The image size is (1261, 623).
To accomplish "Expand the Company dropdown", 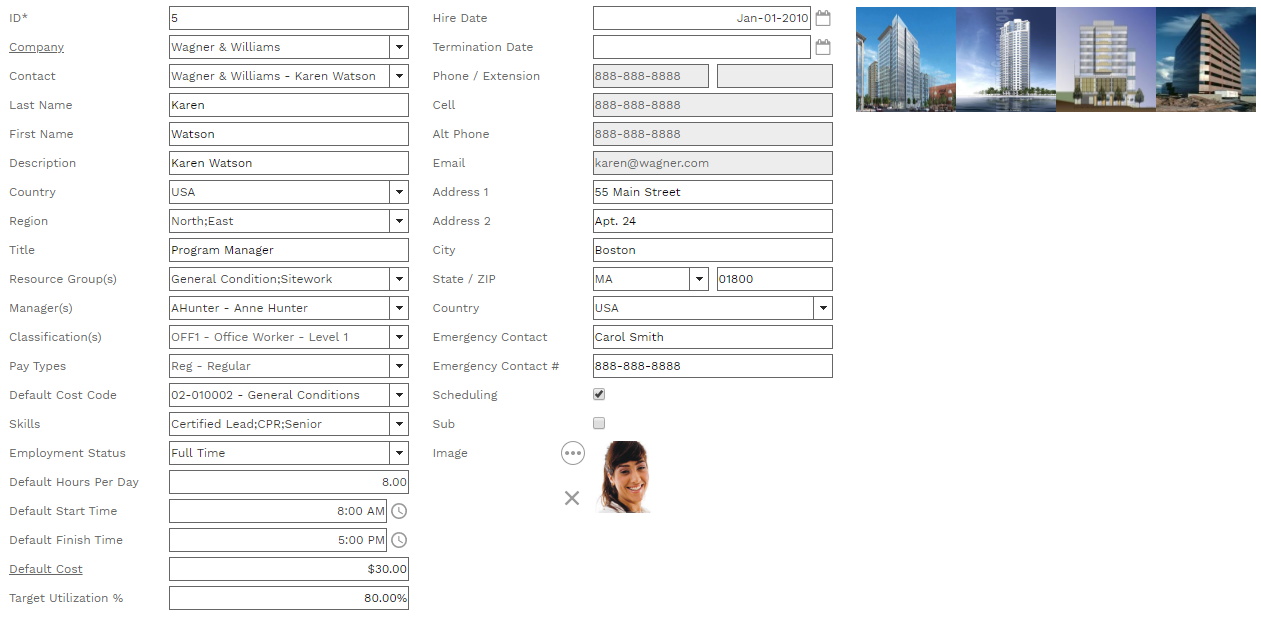I will [399, 47].
